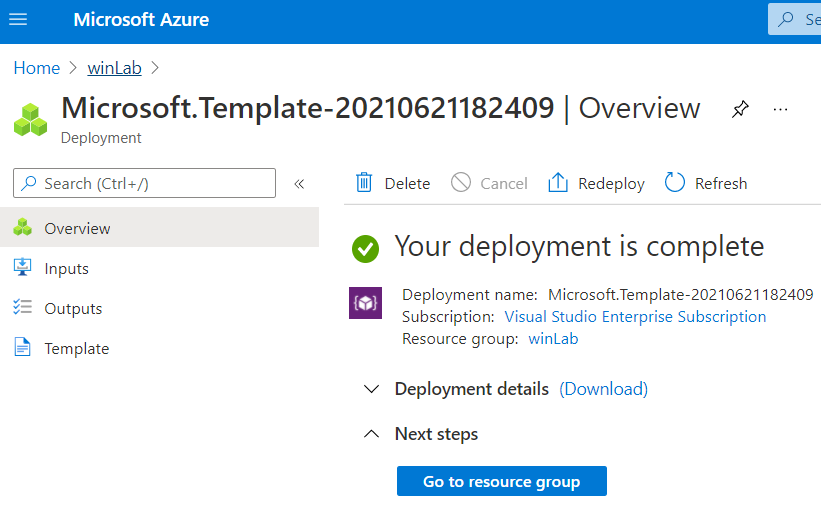Screen dimensions: 821x509
Task: Click the 'Deployment' subtitle under the title
Action: (101, 138)
